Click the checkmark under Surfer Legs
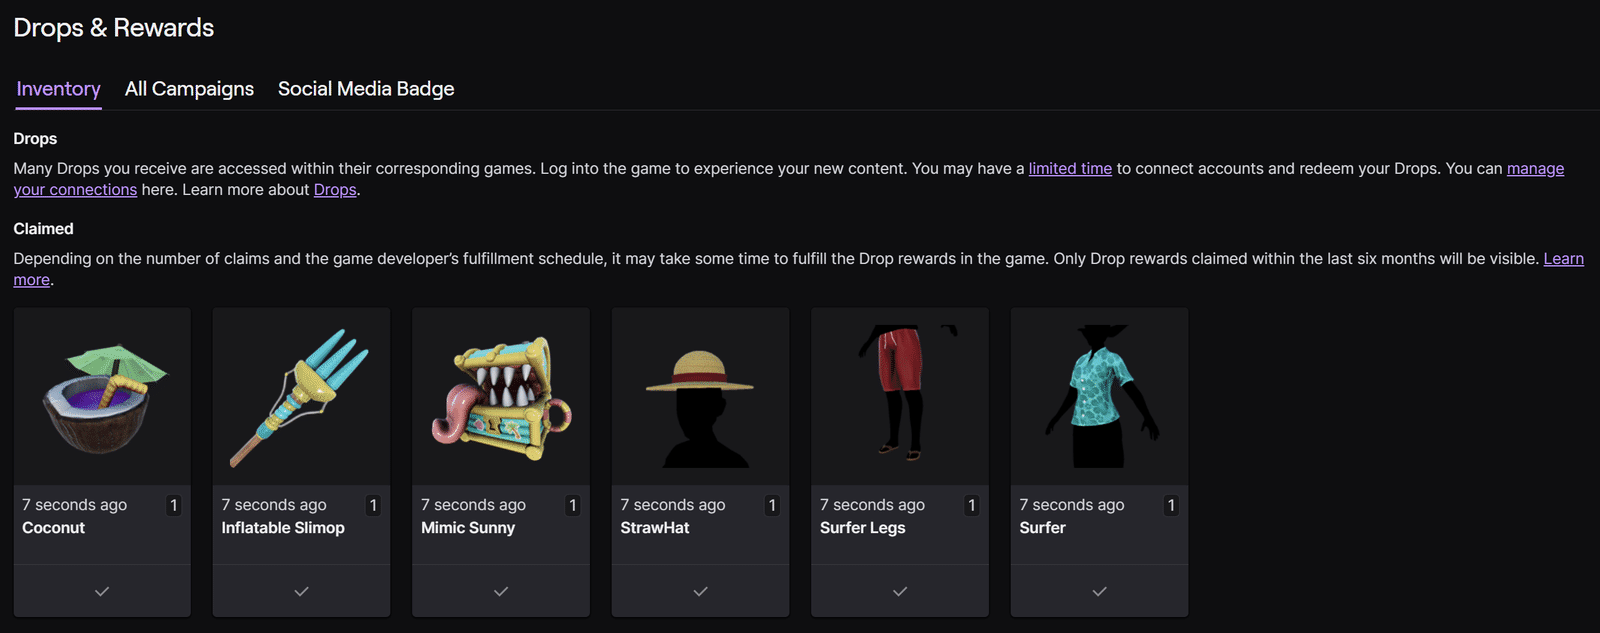 click(900, 591)
